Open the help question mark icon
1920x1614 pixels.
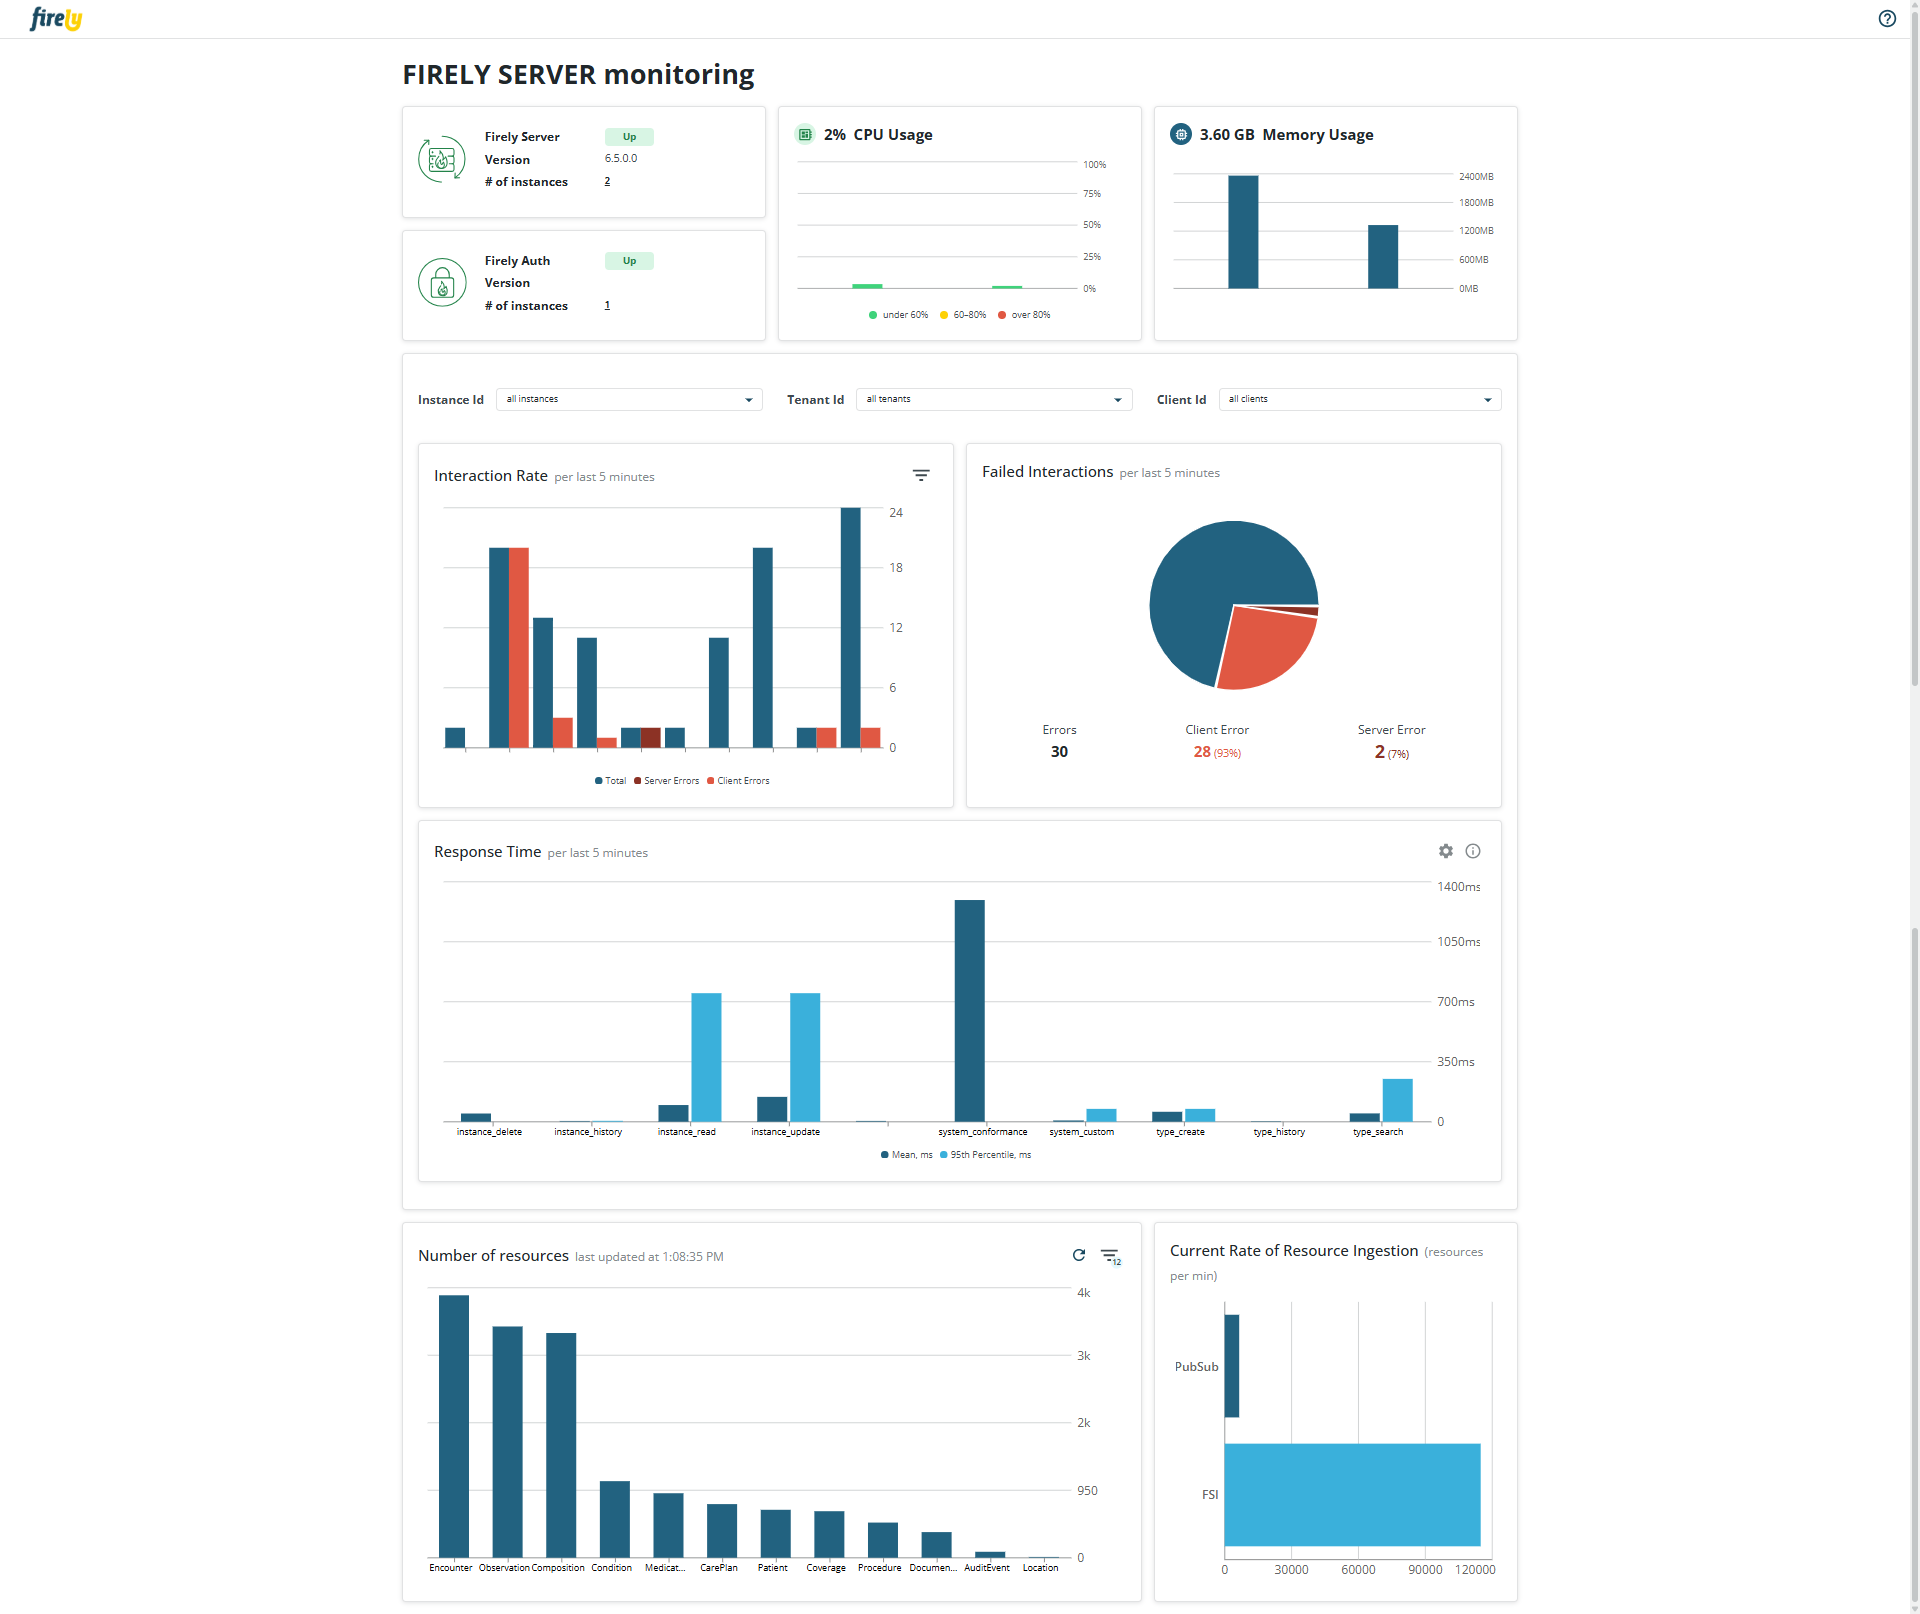pos(1887,18)
